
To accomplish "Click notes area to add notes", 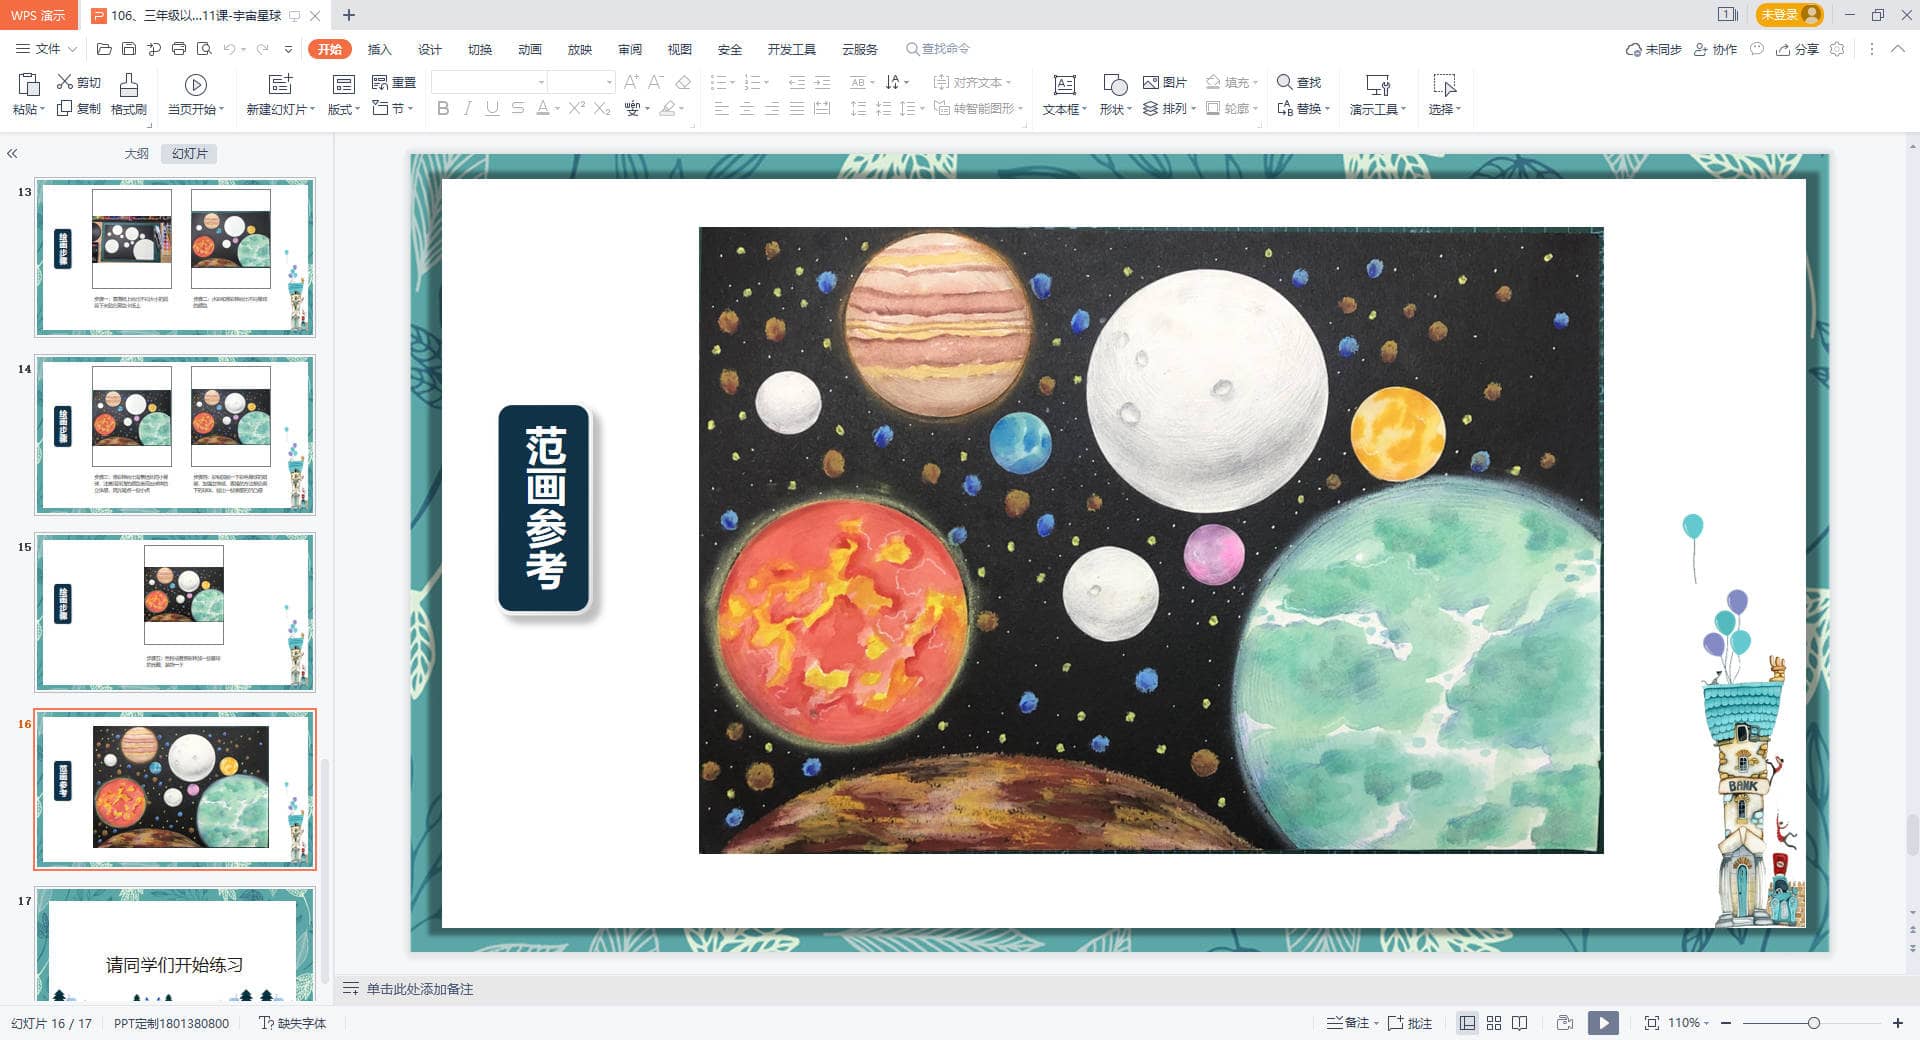I will pyautogui.click(x=419, y=989).
